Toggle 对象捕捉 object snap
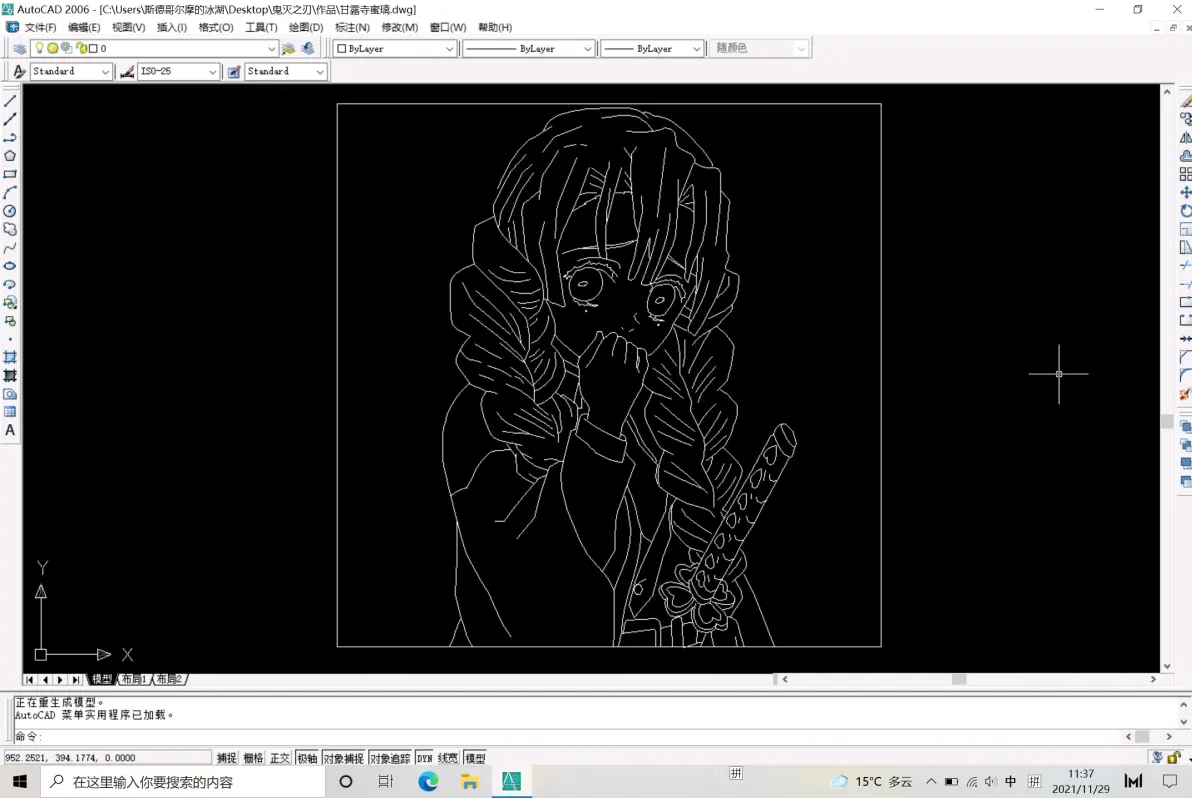Viewport: 1192px width, 798px height. point(344,758)
